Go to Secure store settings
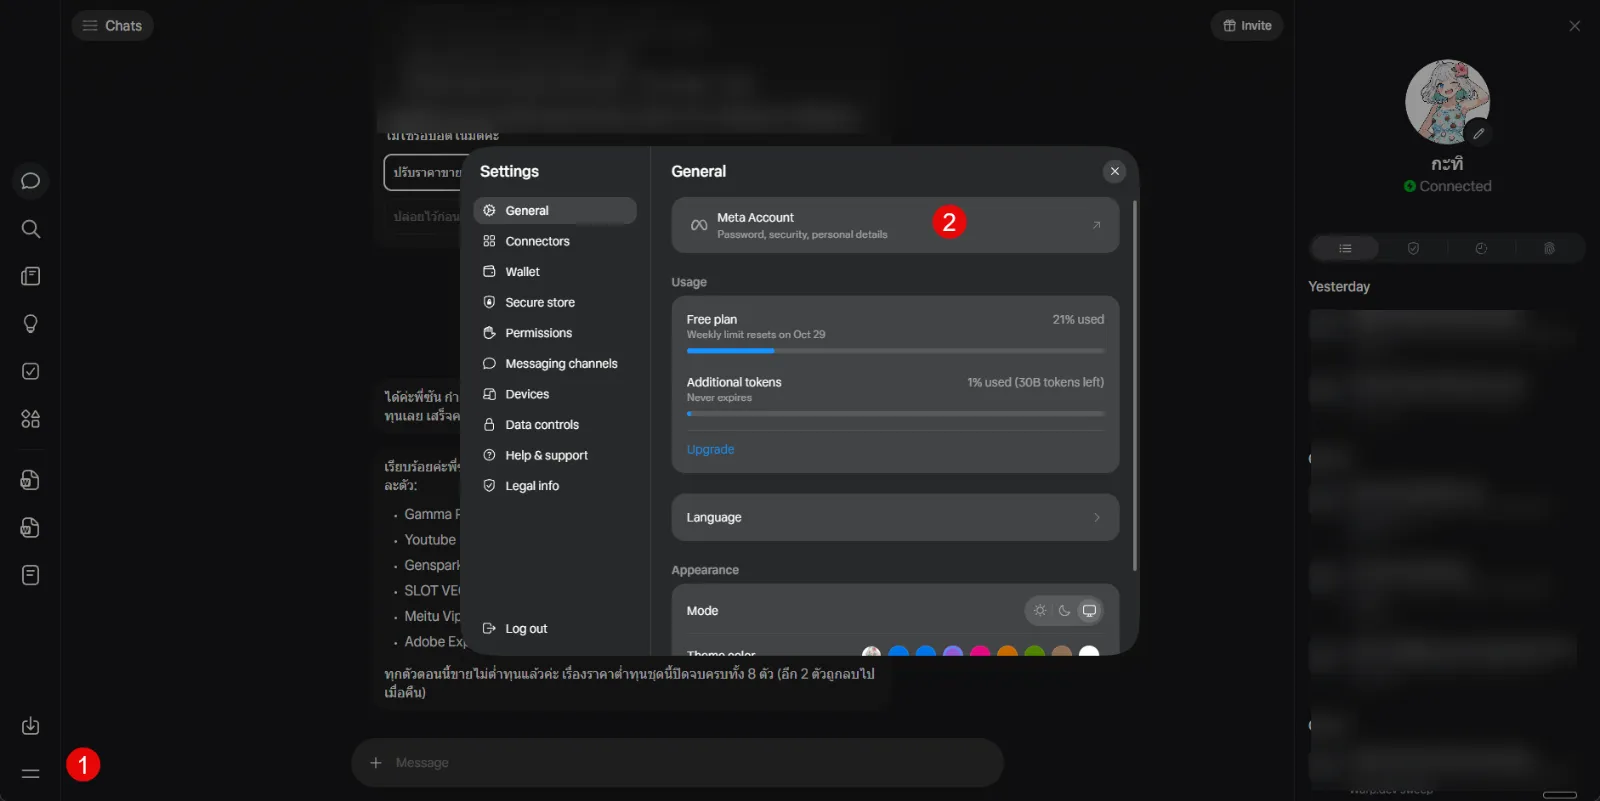 coord(555,302)
